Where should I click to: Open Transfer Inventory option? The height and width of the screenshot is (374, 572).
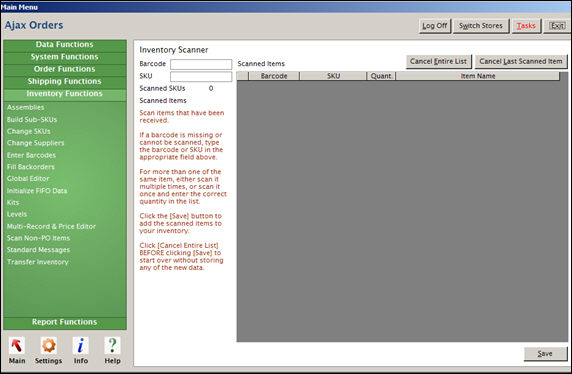[38, 262]
